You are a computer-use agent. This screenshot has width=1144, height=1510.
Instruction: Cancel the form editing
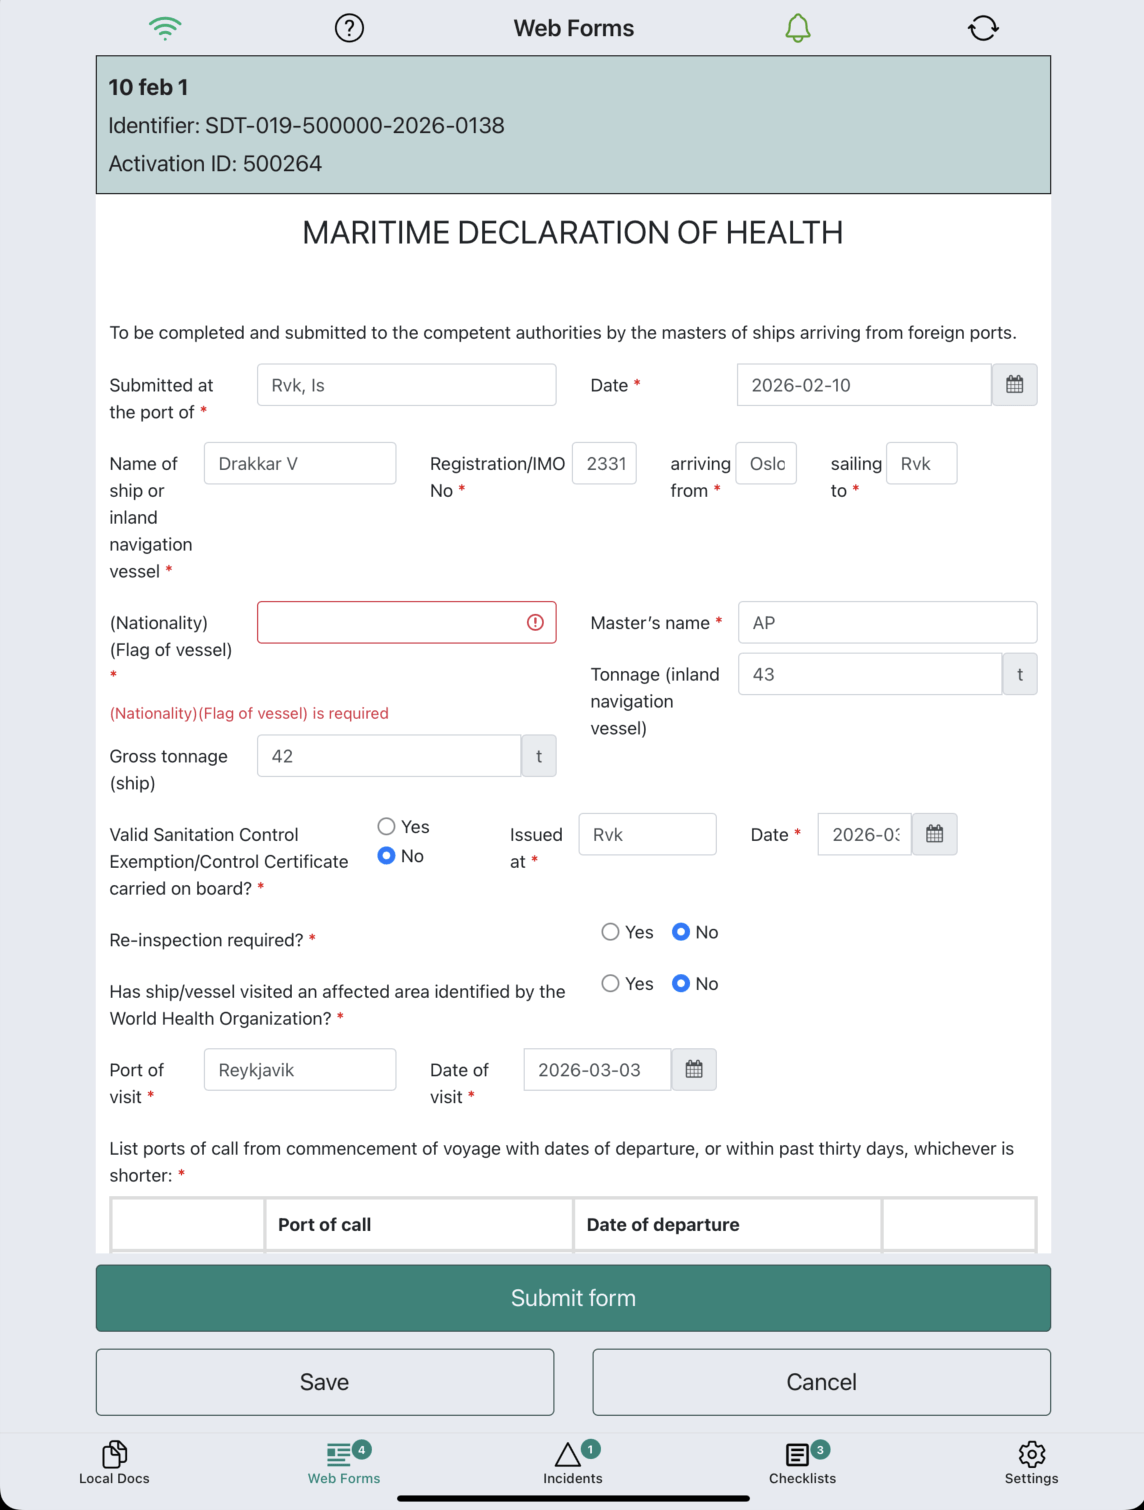coord(821,1382)
